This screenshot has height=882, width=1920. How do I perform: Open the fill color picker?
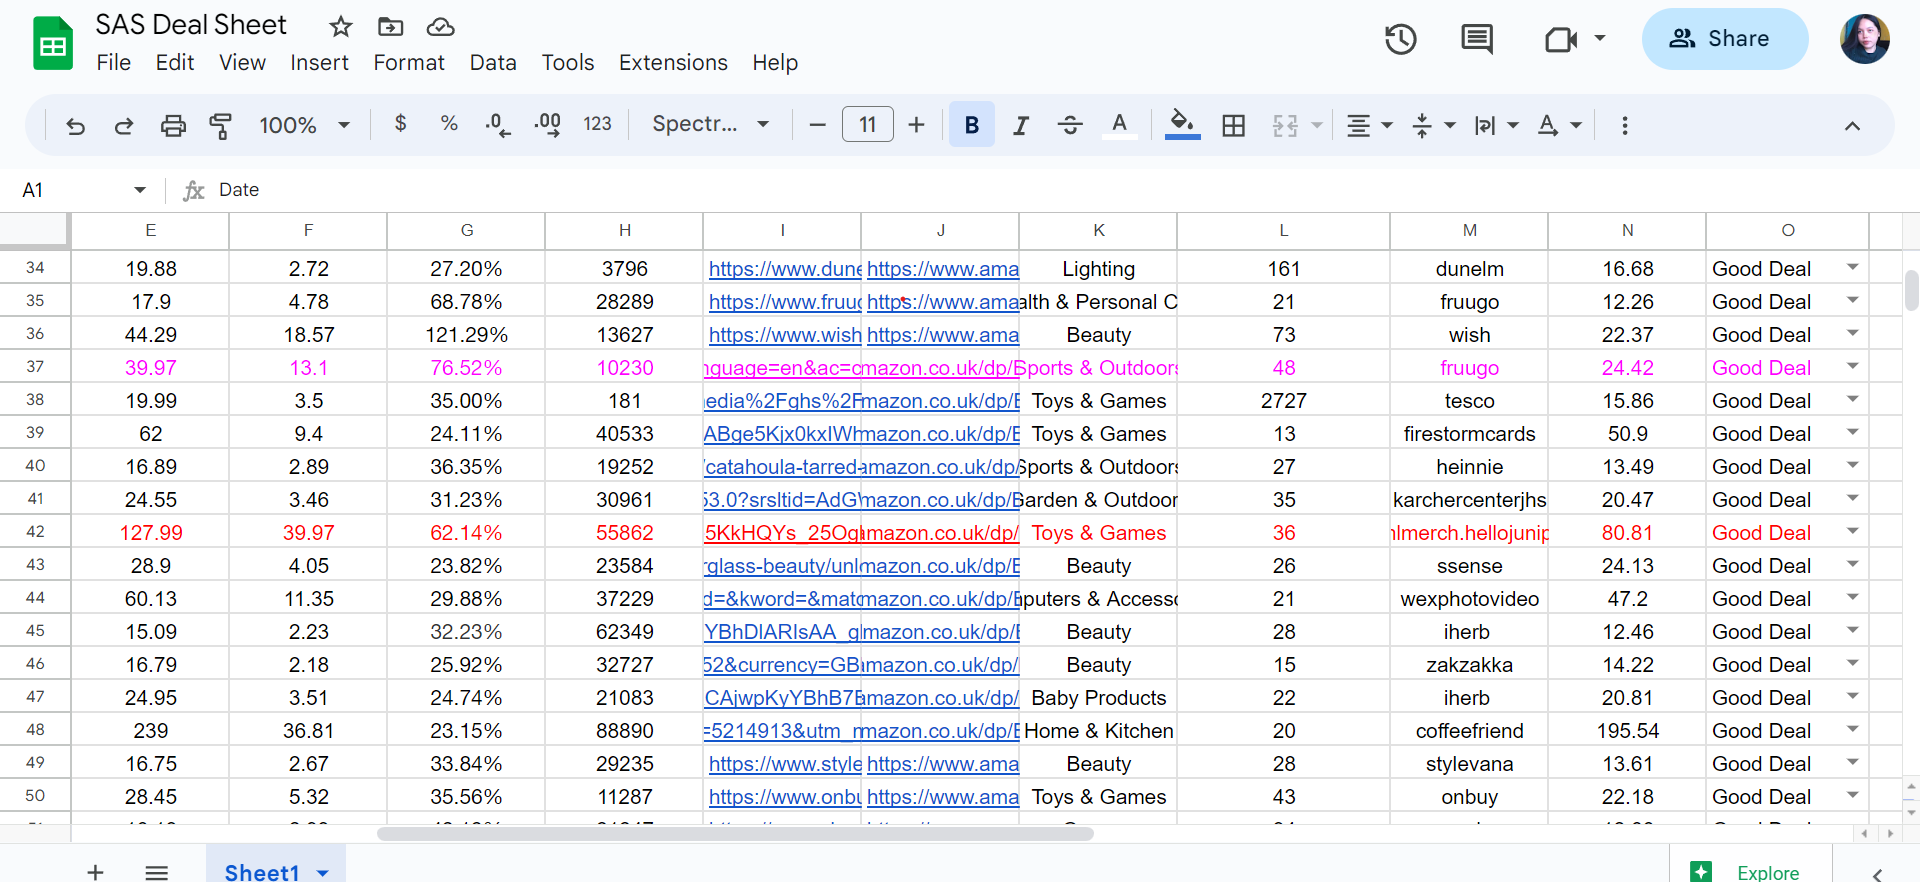1182,125
